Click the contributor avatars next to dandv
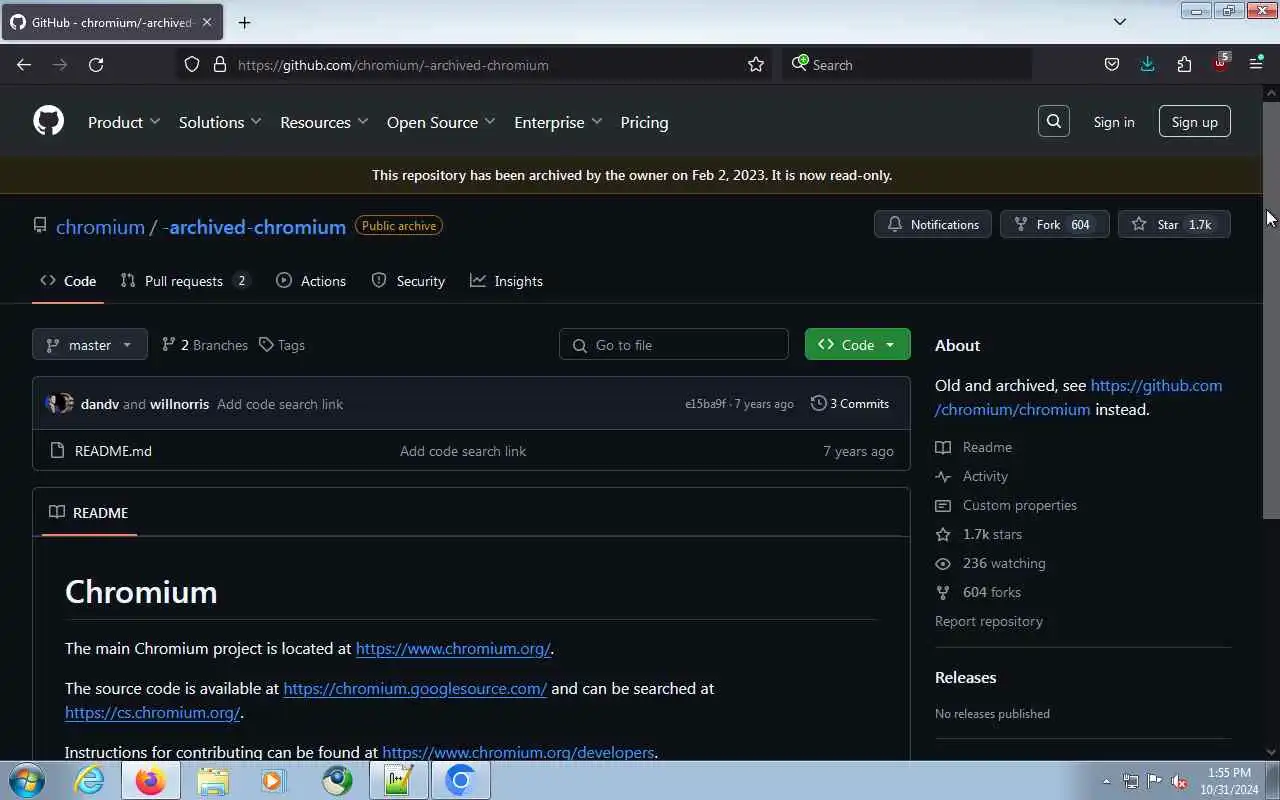 click(x=59, y=403)
